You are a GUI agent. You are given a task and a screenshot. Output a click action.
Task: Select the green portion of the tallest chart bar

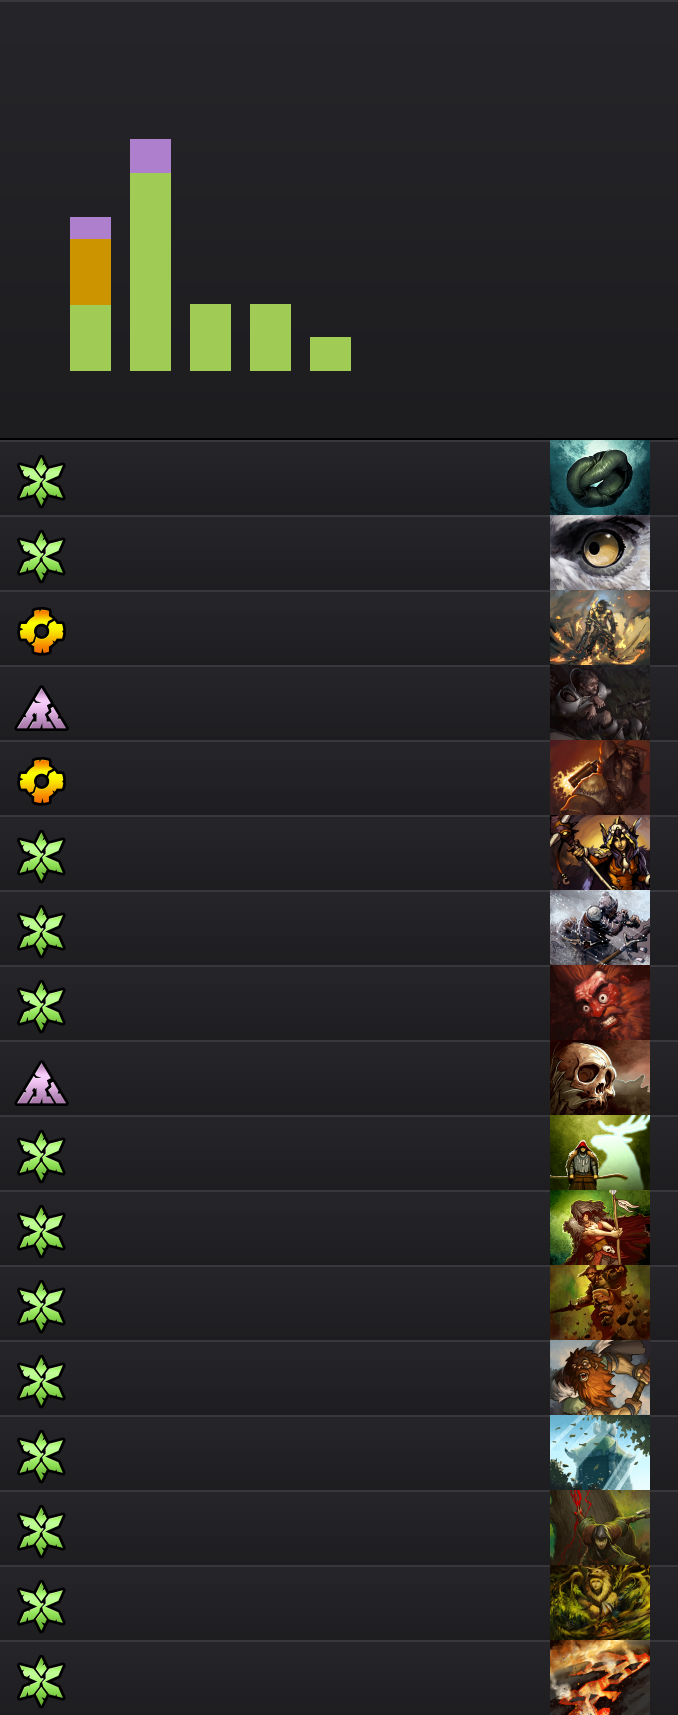pos(150,272)
